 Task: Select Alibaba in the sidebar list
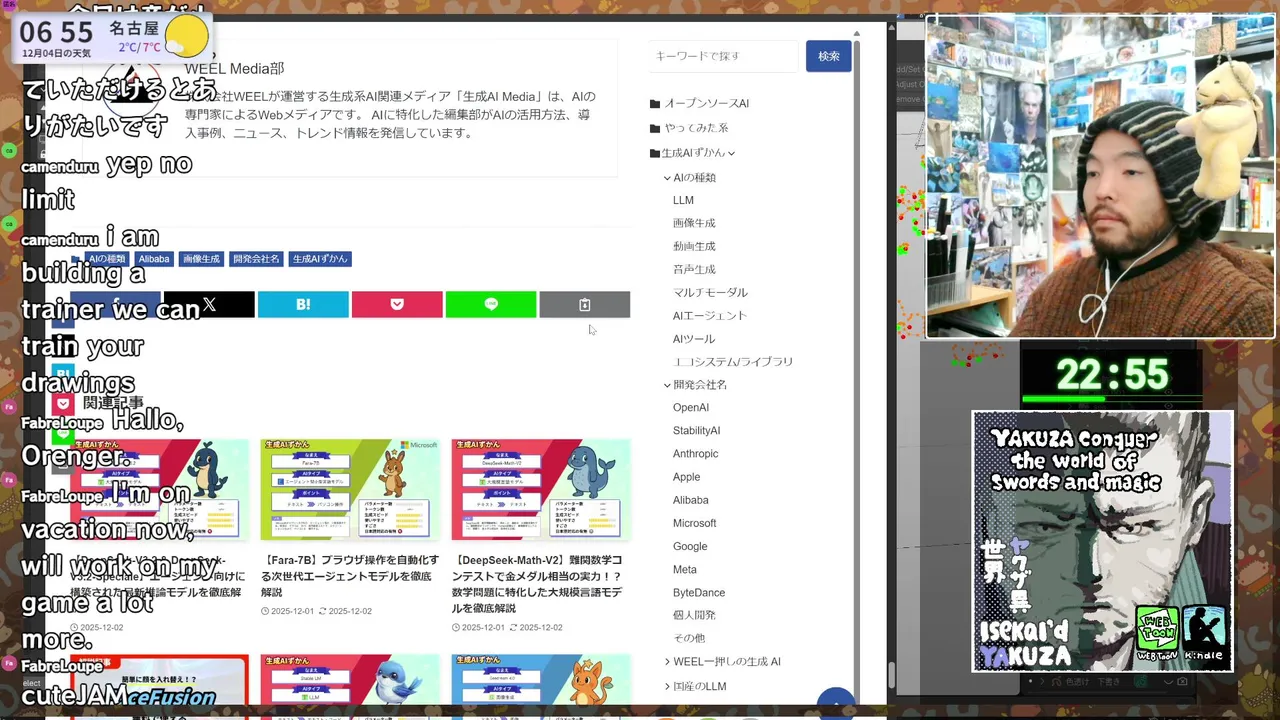click(690, 500)
